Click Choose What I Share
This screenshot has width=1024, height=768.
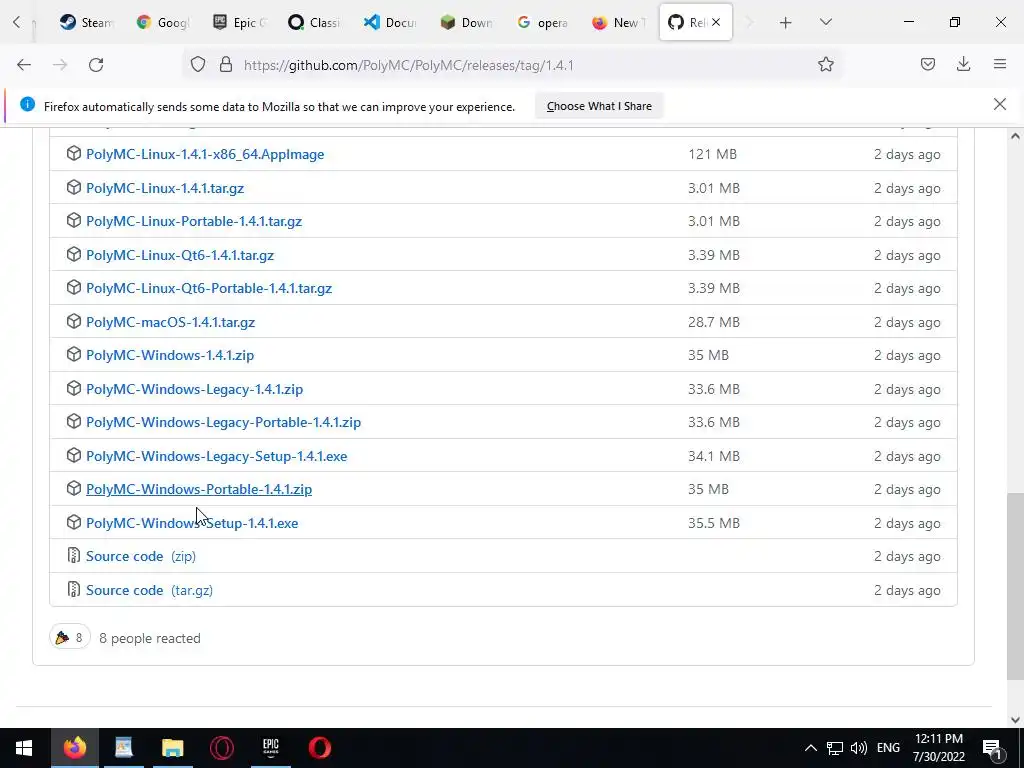point(599,106)
